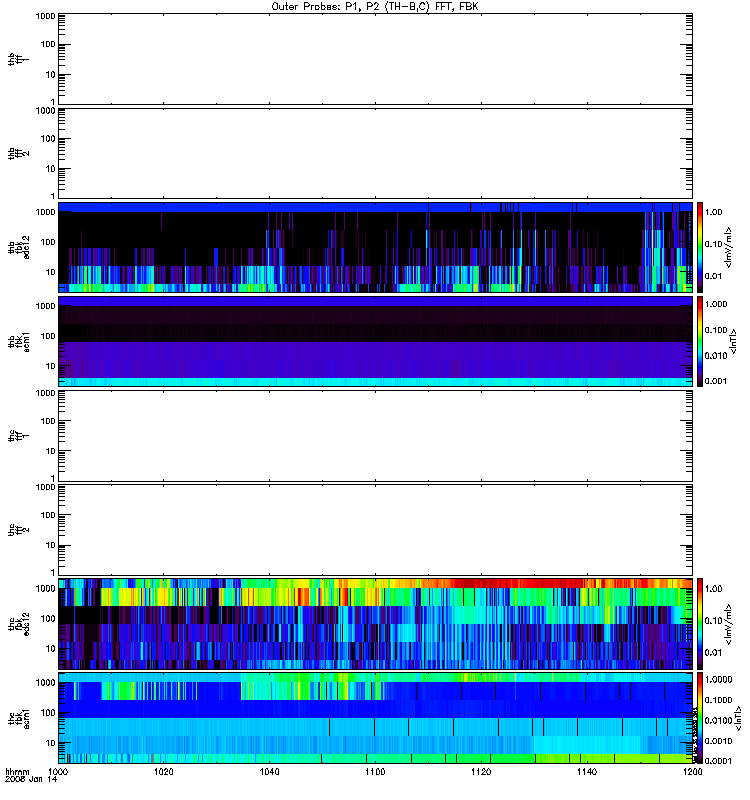
Task: Click the thc fbk scm1 color bar
Action: point(700,718)
